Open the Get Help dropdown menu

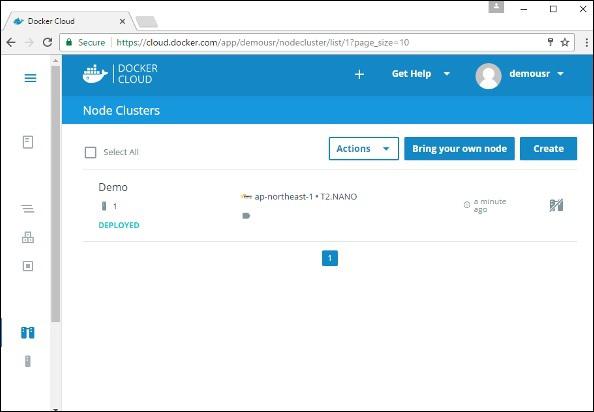[420, 74]
